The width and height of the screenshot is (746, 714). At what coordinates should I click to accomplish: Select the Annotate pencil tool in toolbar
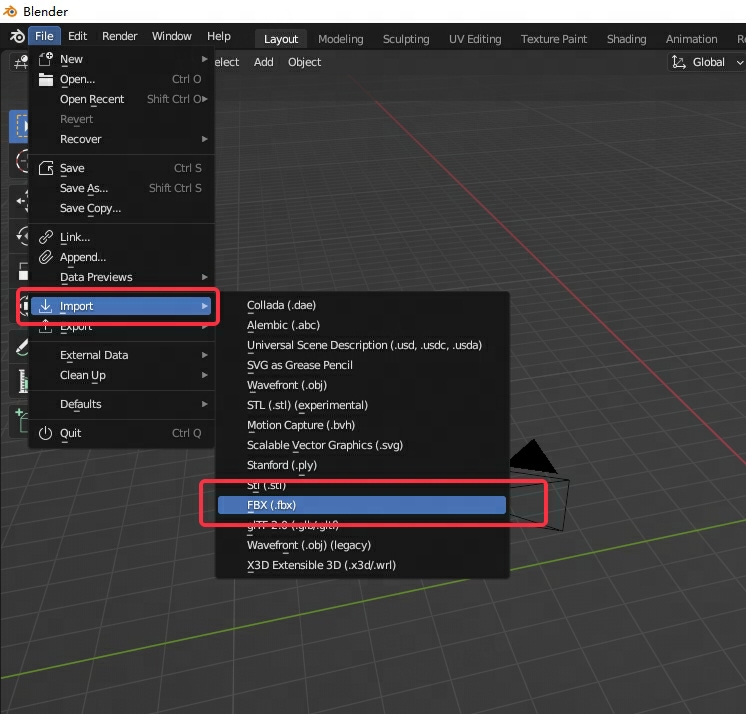(21, 347)
